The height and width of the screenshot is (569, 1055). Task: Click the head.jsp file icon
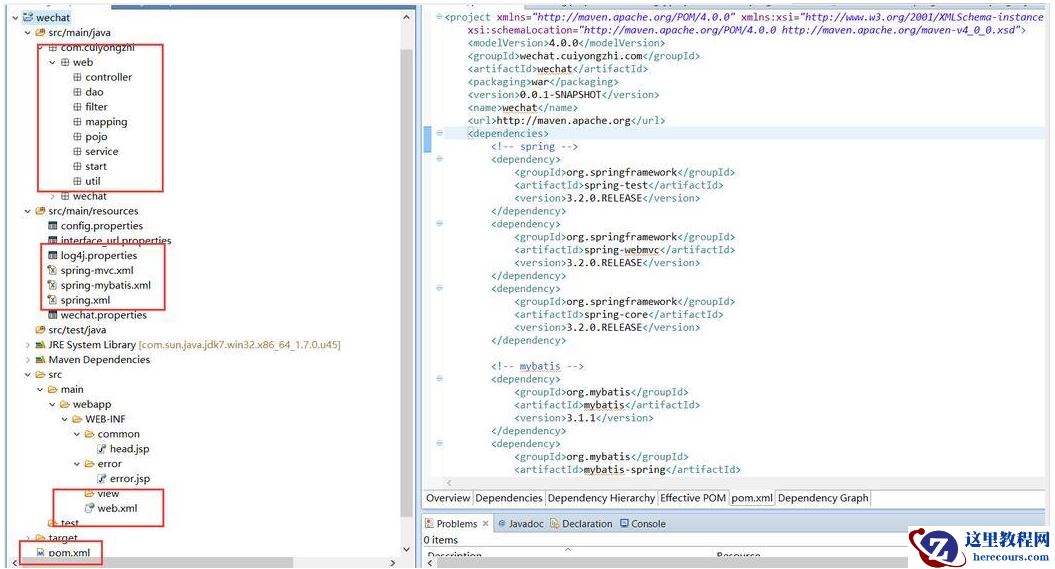pyautogui.click(x=101, y=449)
